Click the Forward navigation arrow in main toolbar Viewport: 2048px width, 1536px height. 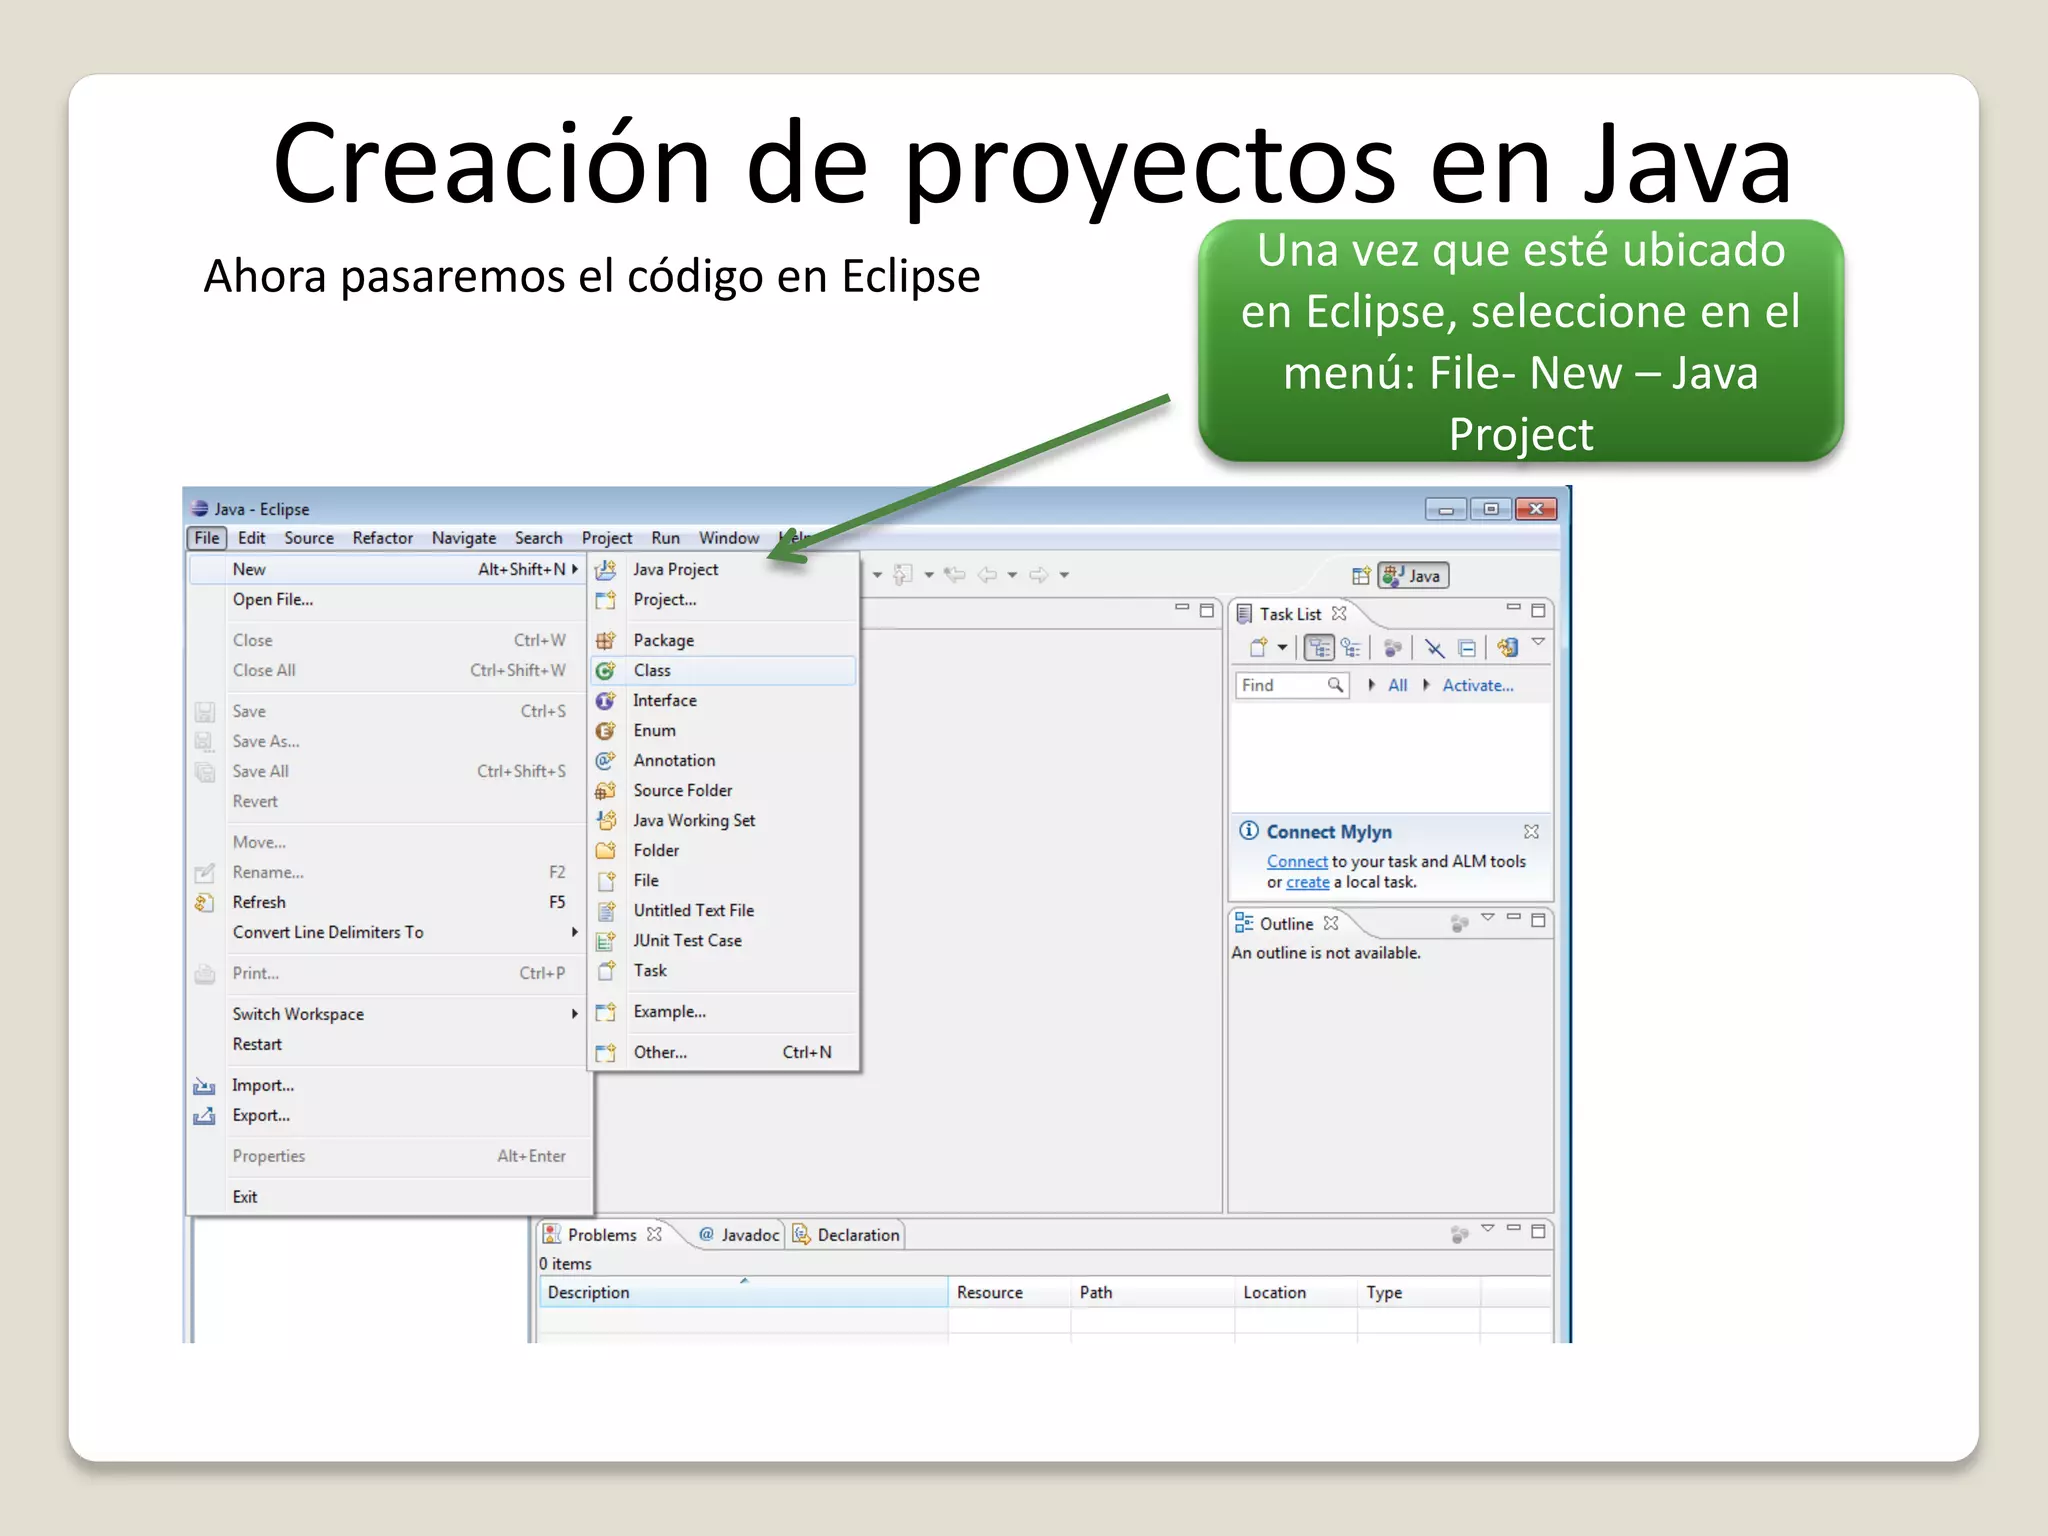click(1039, 574)
